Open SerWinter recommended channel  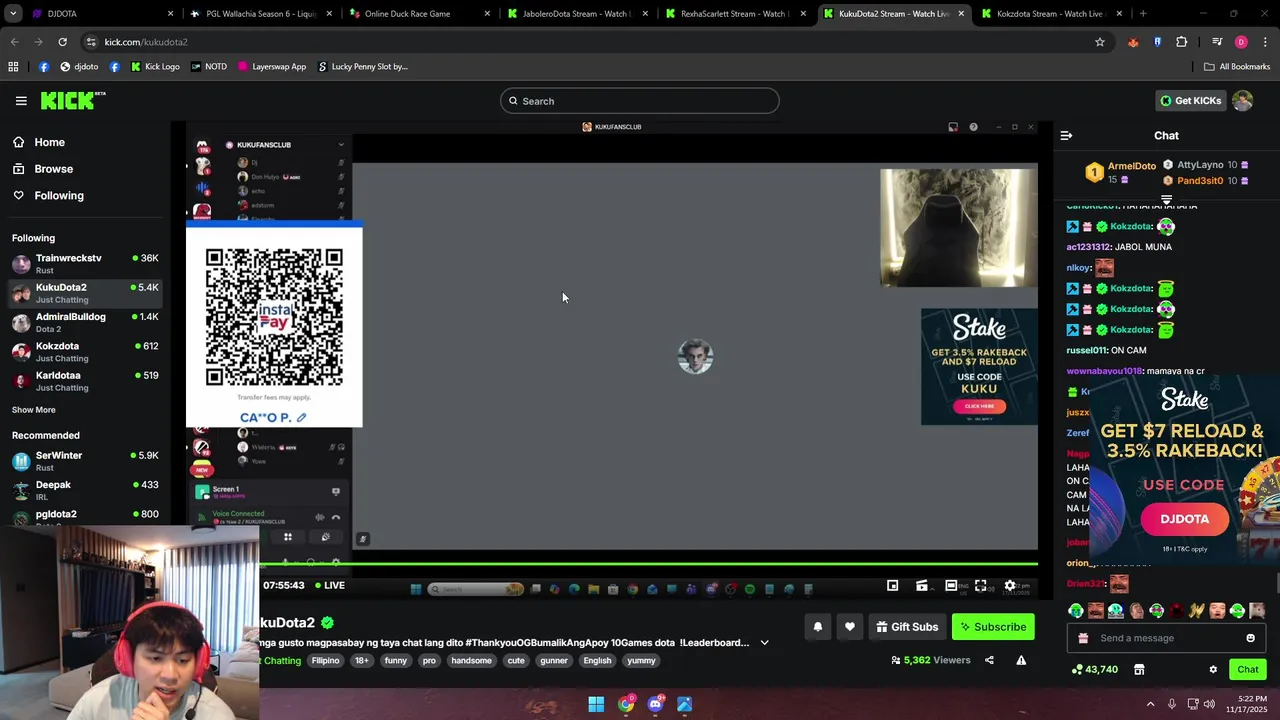85,461
